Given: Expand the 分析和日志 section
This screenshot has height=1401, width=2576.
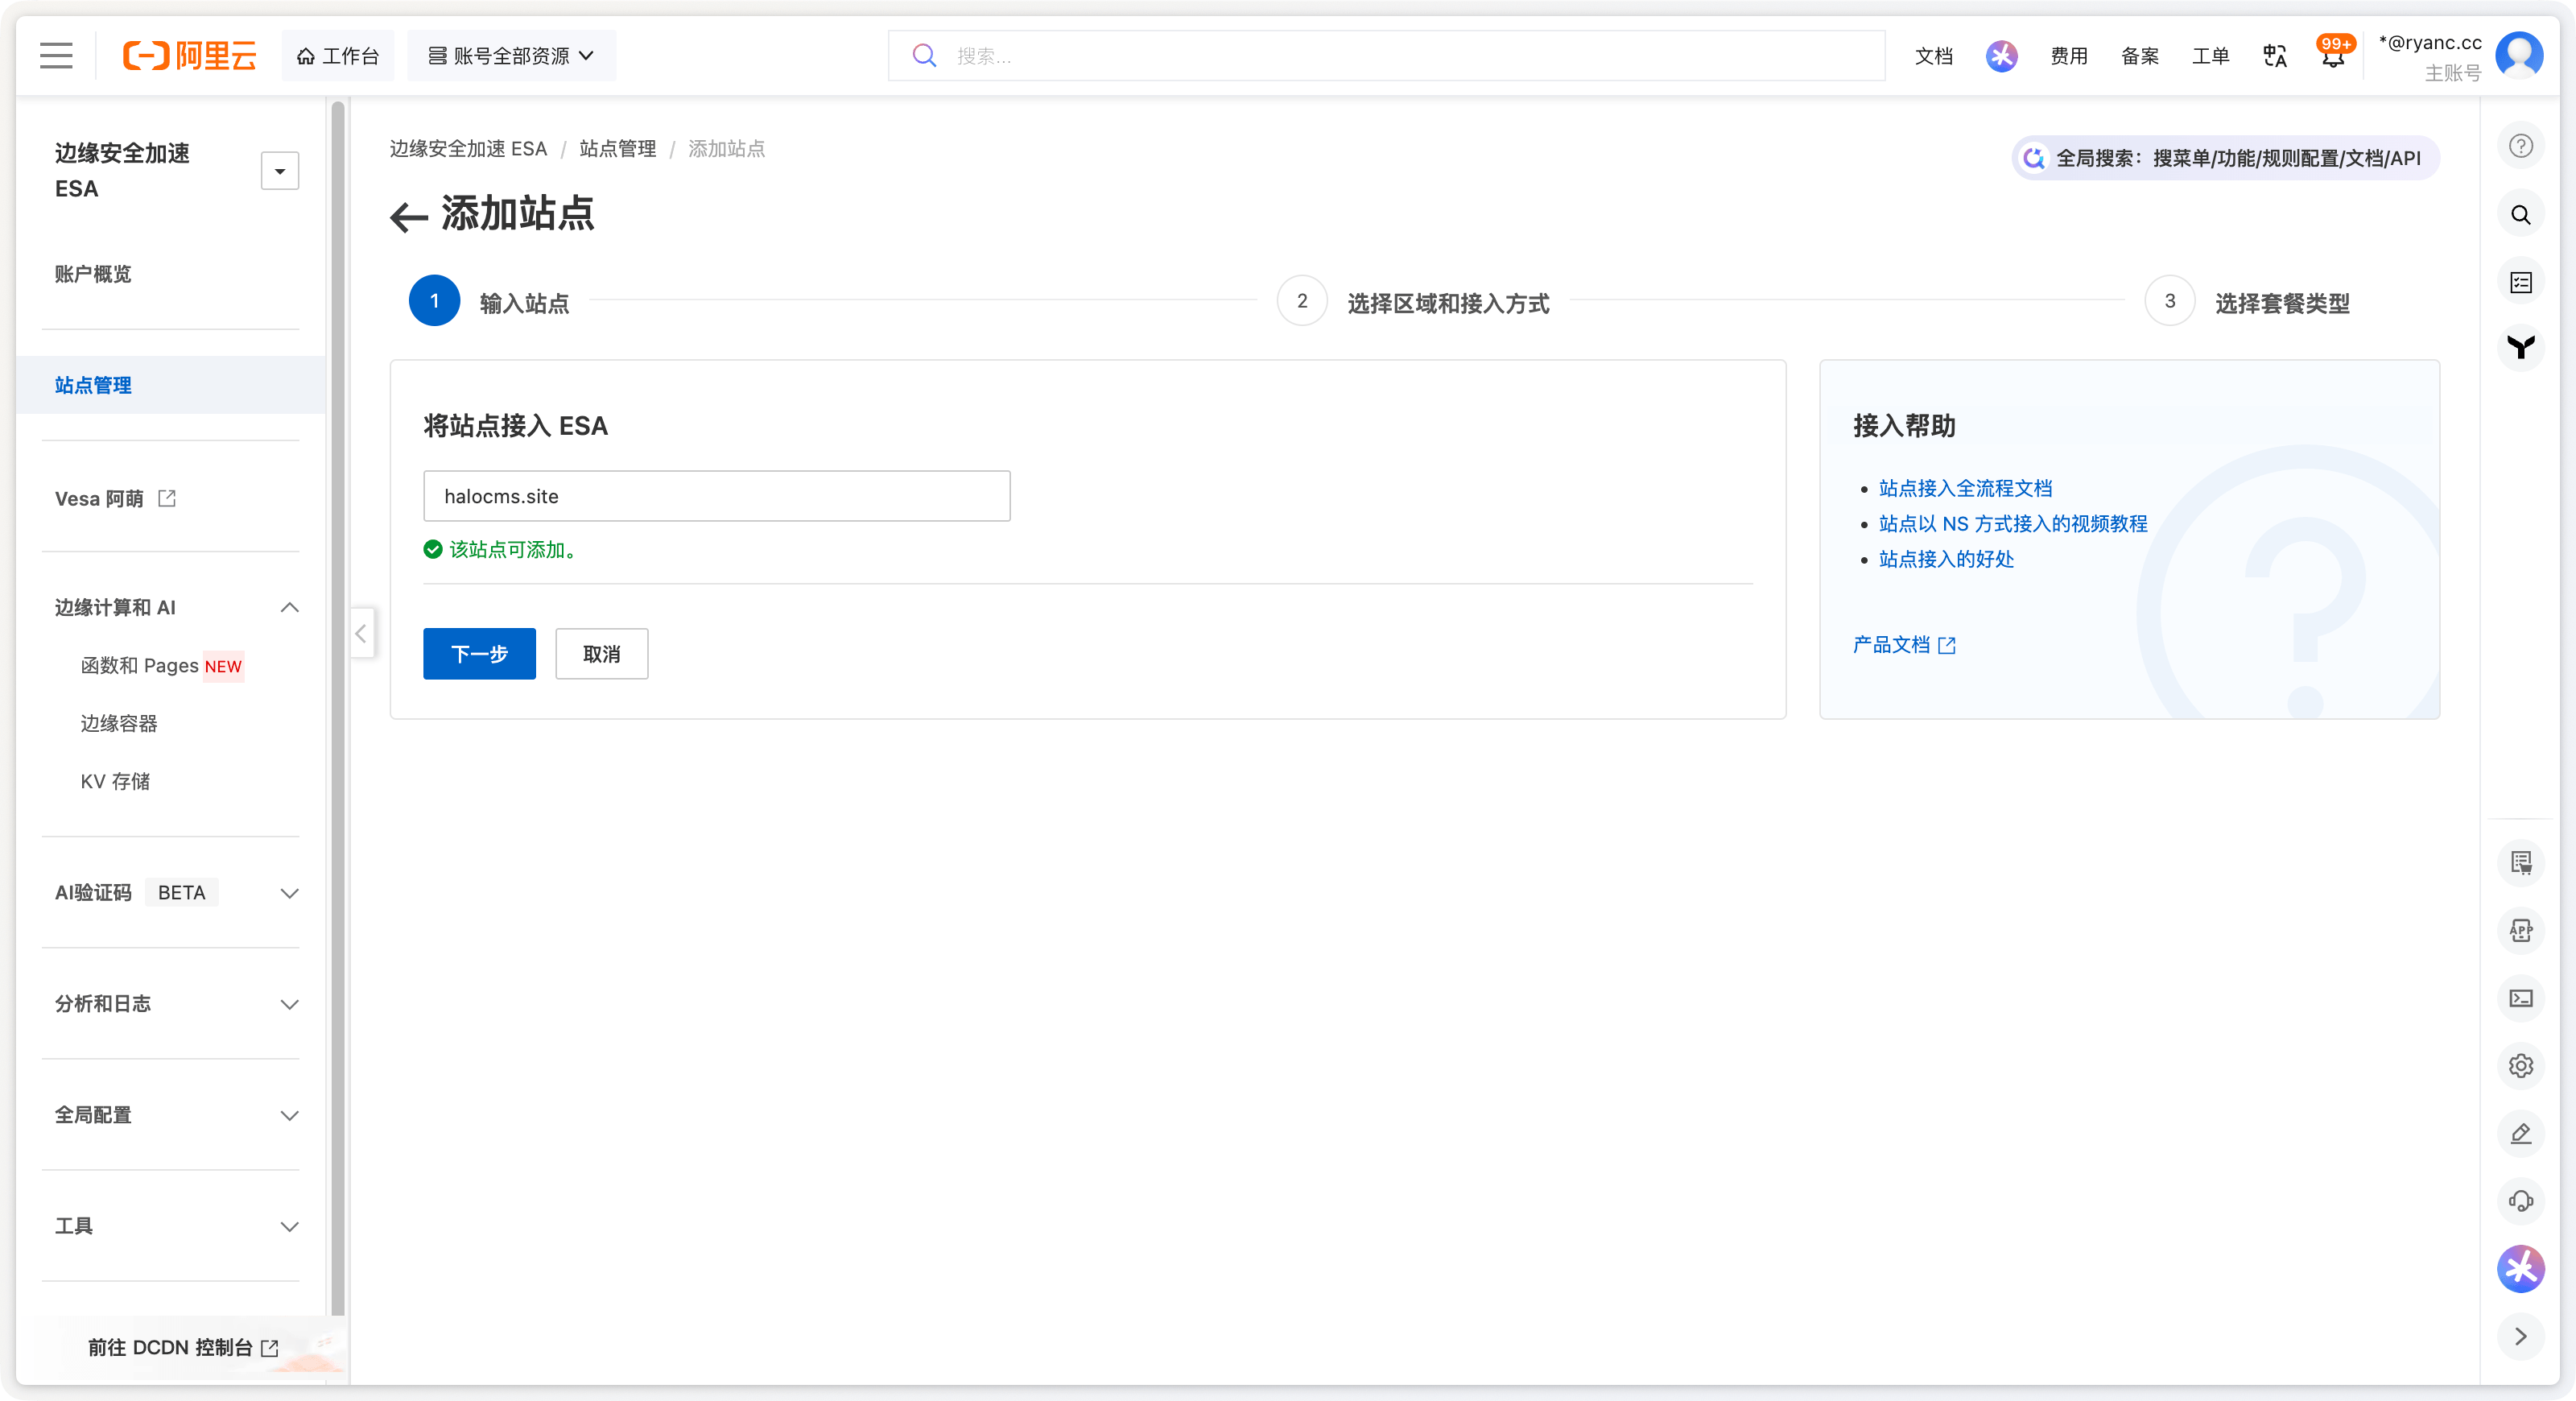Looking at the screenshot, I should point(289,1004).
